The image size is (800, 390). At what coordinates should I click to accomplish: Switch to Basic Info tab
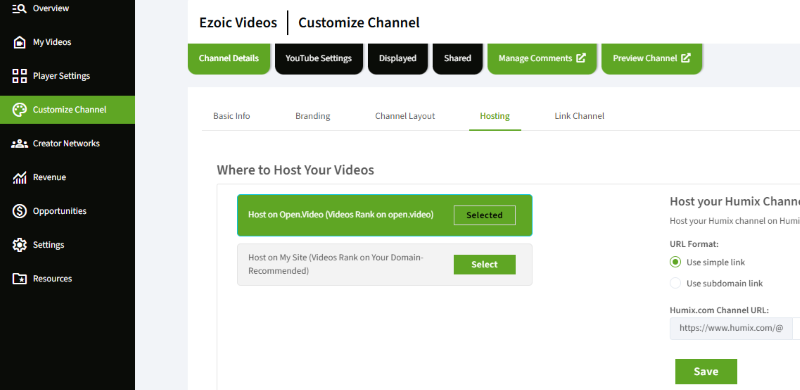coord(232,116)
